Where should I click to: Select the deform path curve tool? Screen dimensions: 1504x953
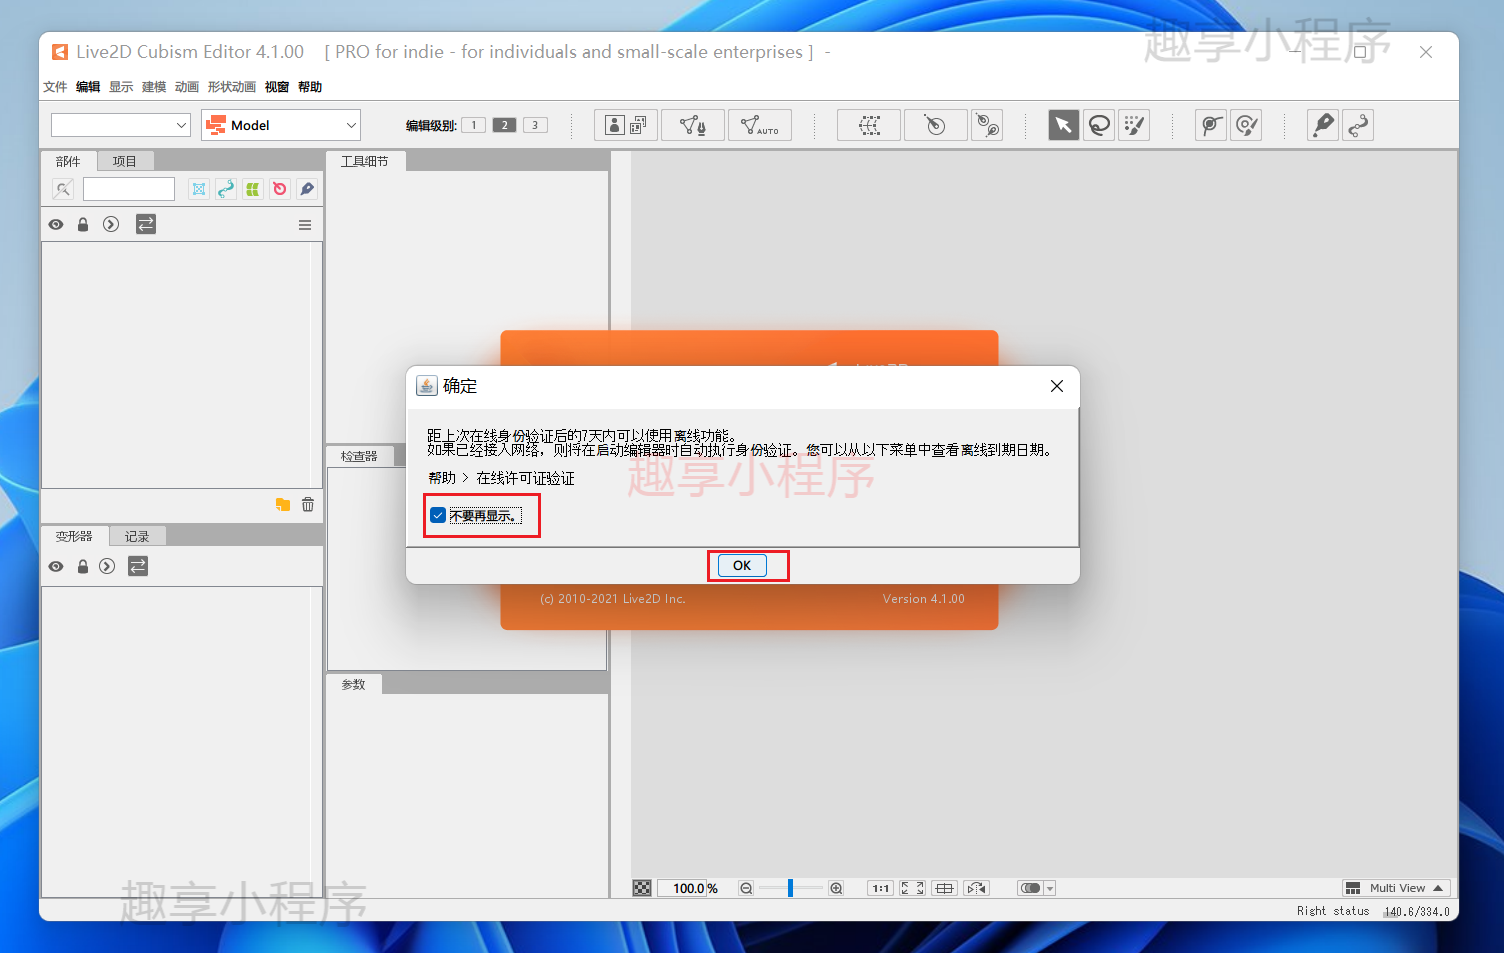point(1358,125)
